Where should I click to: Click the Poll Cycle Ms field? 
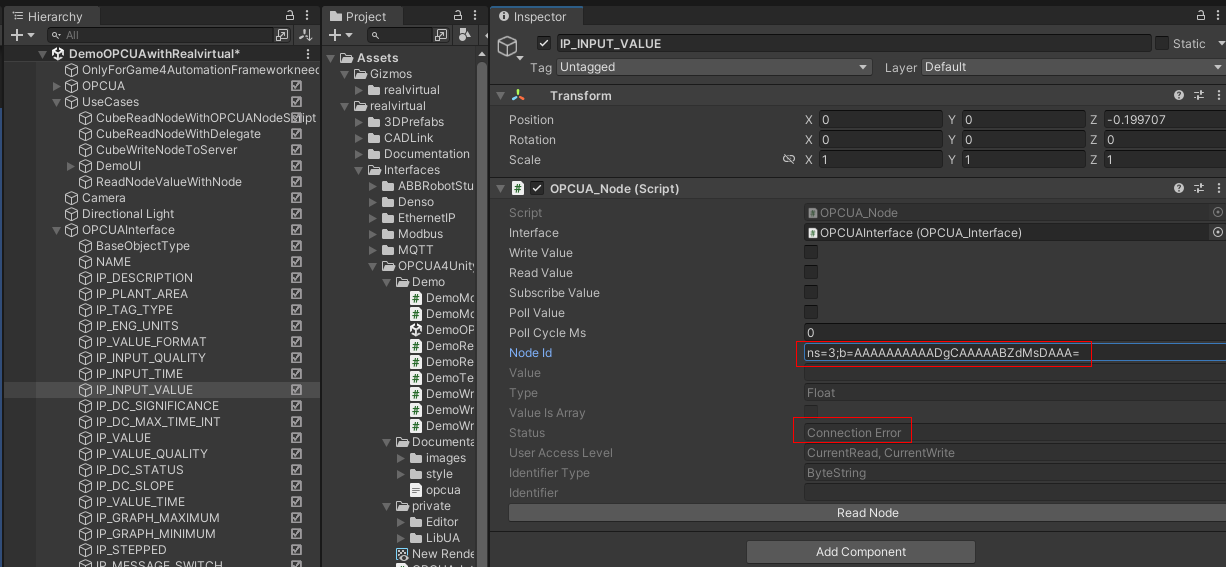(x=1015, y=333)
